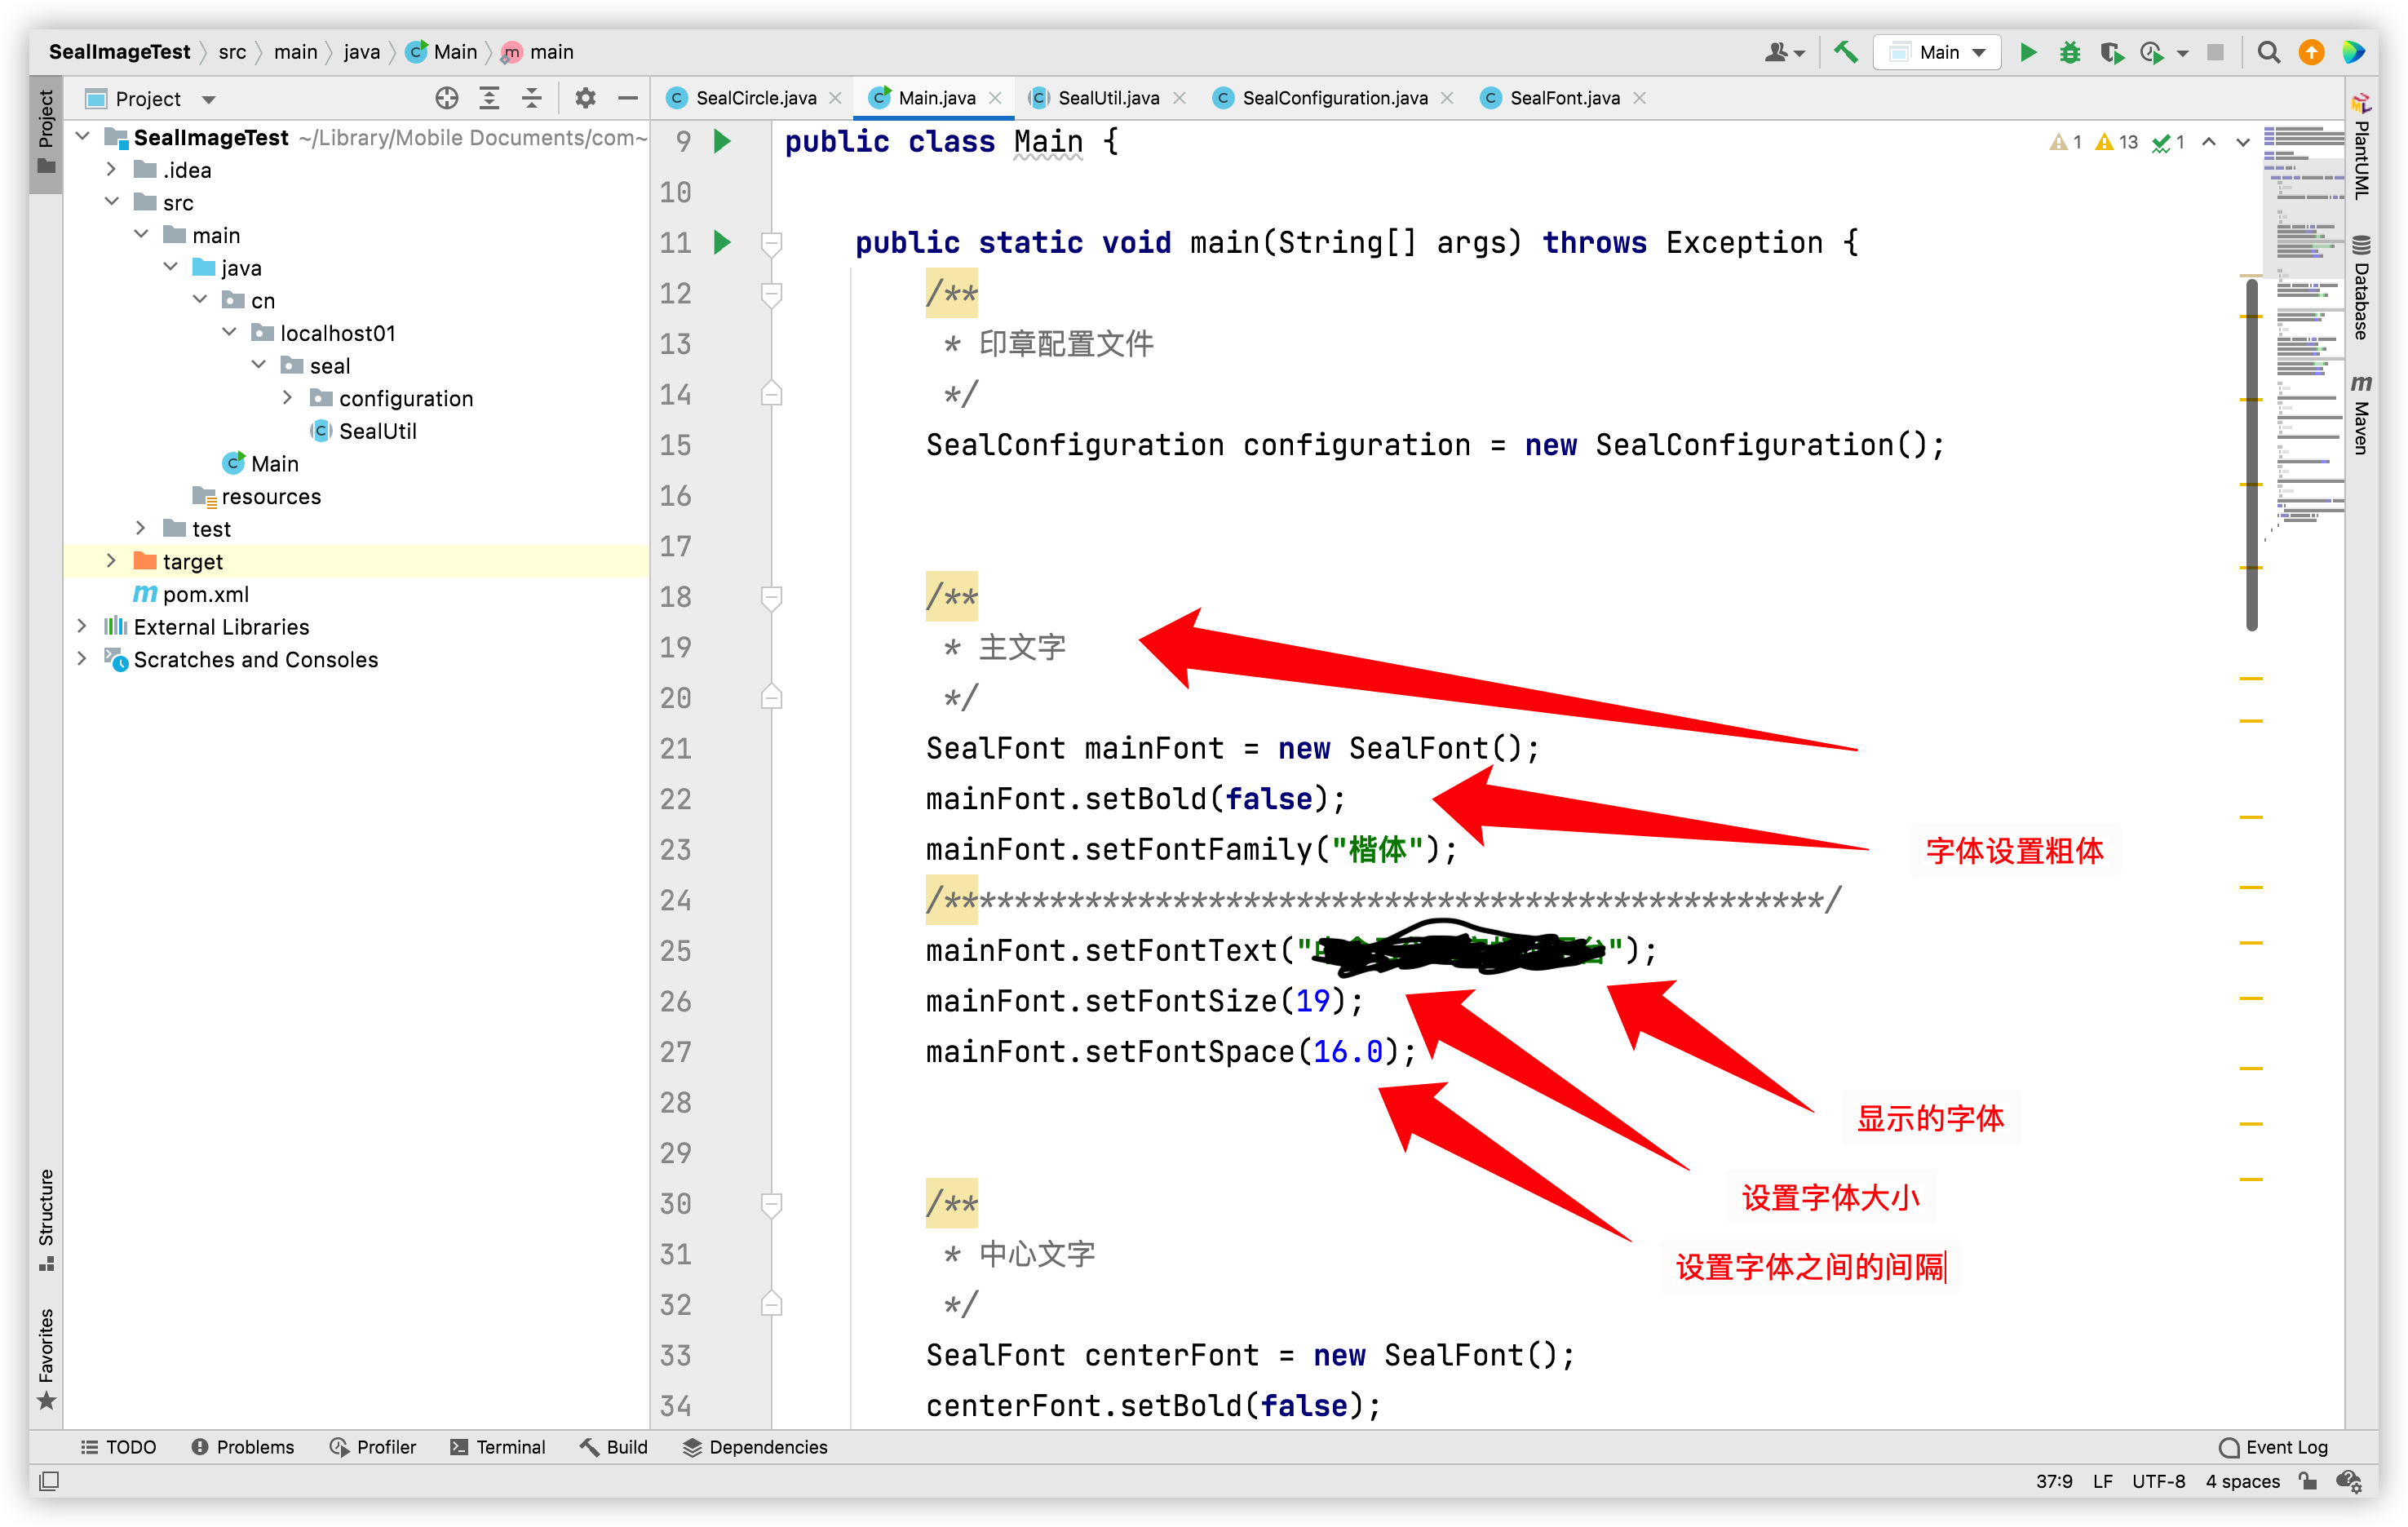This screenshot has width=2408, height=1527.
Task: Fold the 主文字 comment at line 18
Action: (771, 597)
